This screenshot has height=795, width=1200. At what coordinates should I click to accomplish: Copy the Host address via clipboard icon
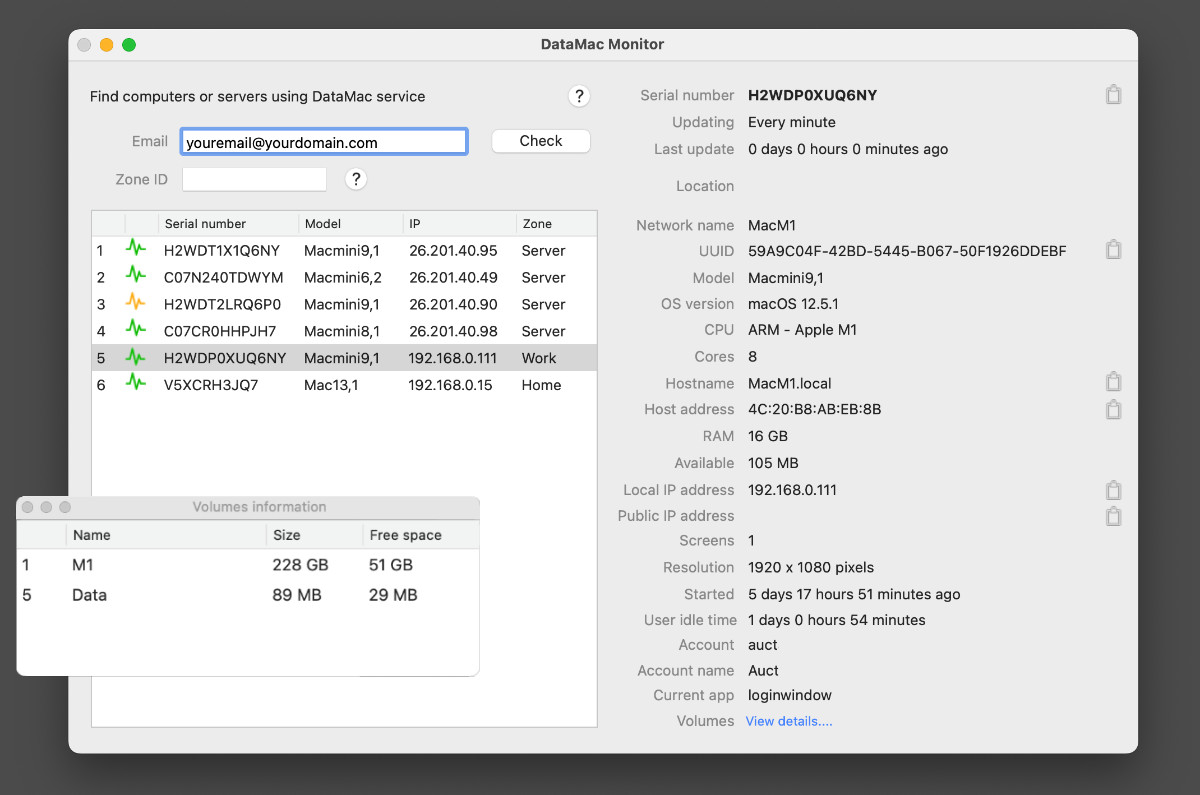1113,409
